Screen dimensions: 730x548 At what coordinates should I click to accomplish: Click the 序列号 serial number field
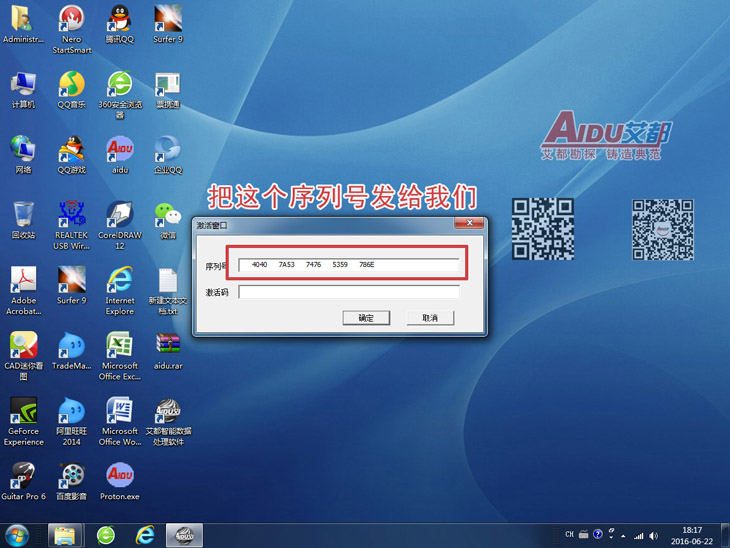coord(348,265)
